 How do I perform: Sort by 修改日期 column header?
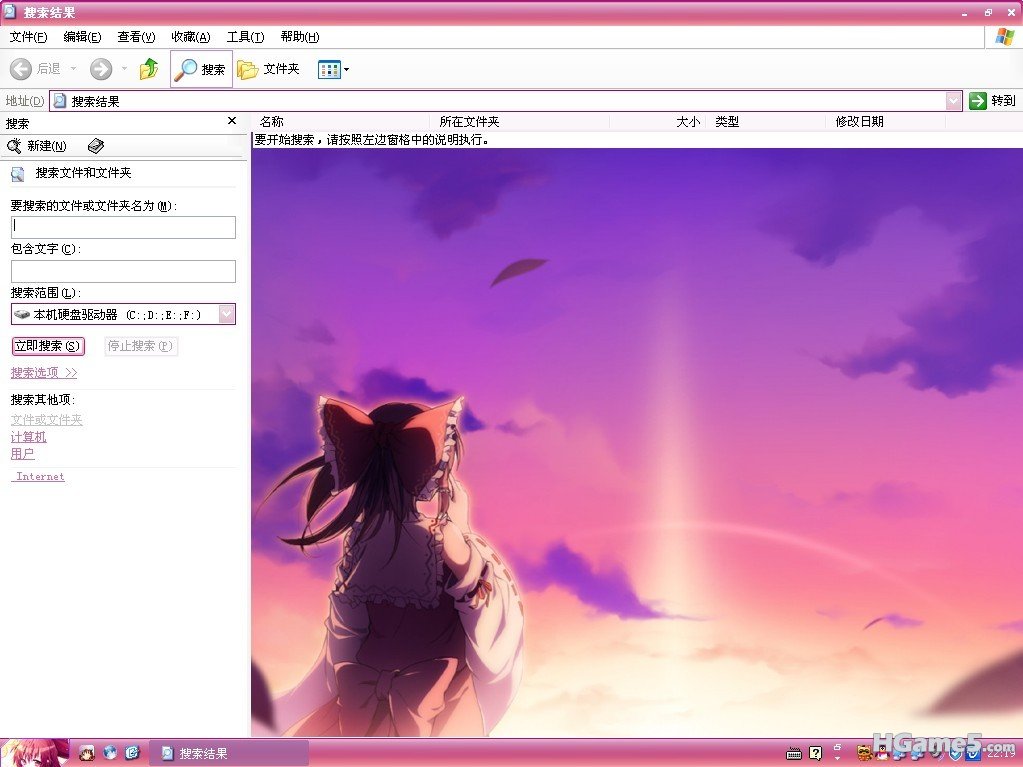pos(885,121)
